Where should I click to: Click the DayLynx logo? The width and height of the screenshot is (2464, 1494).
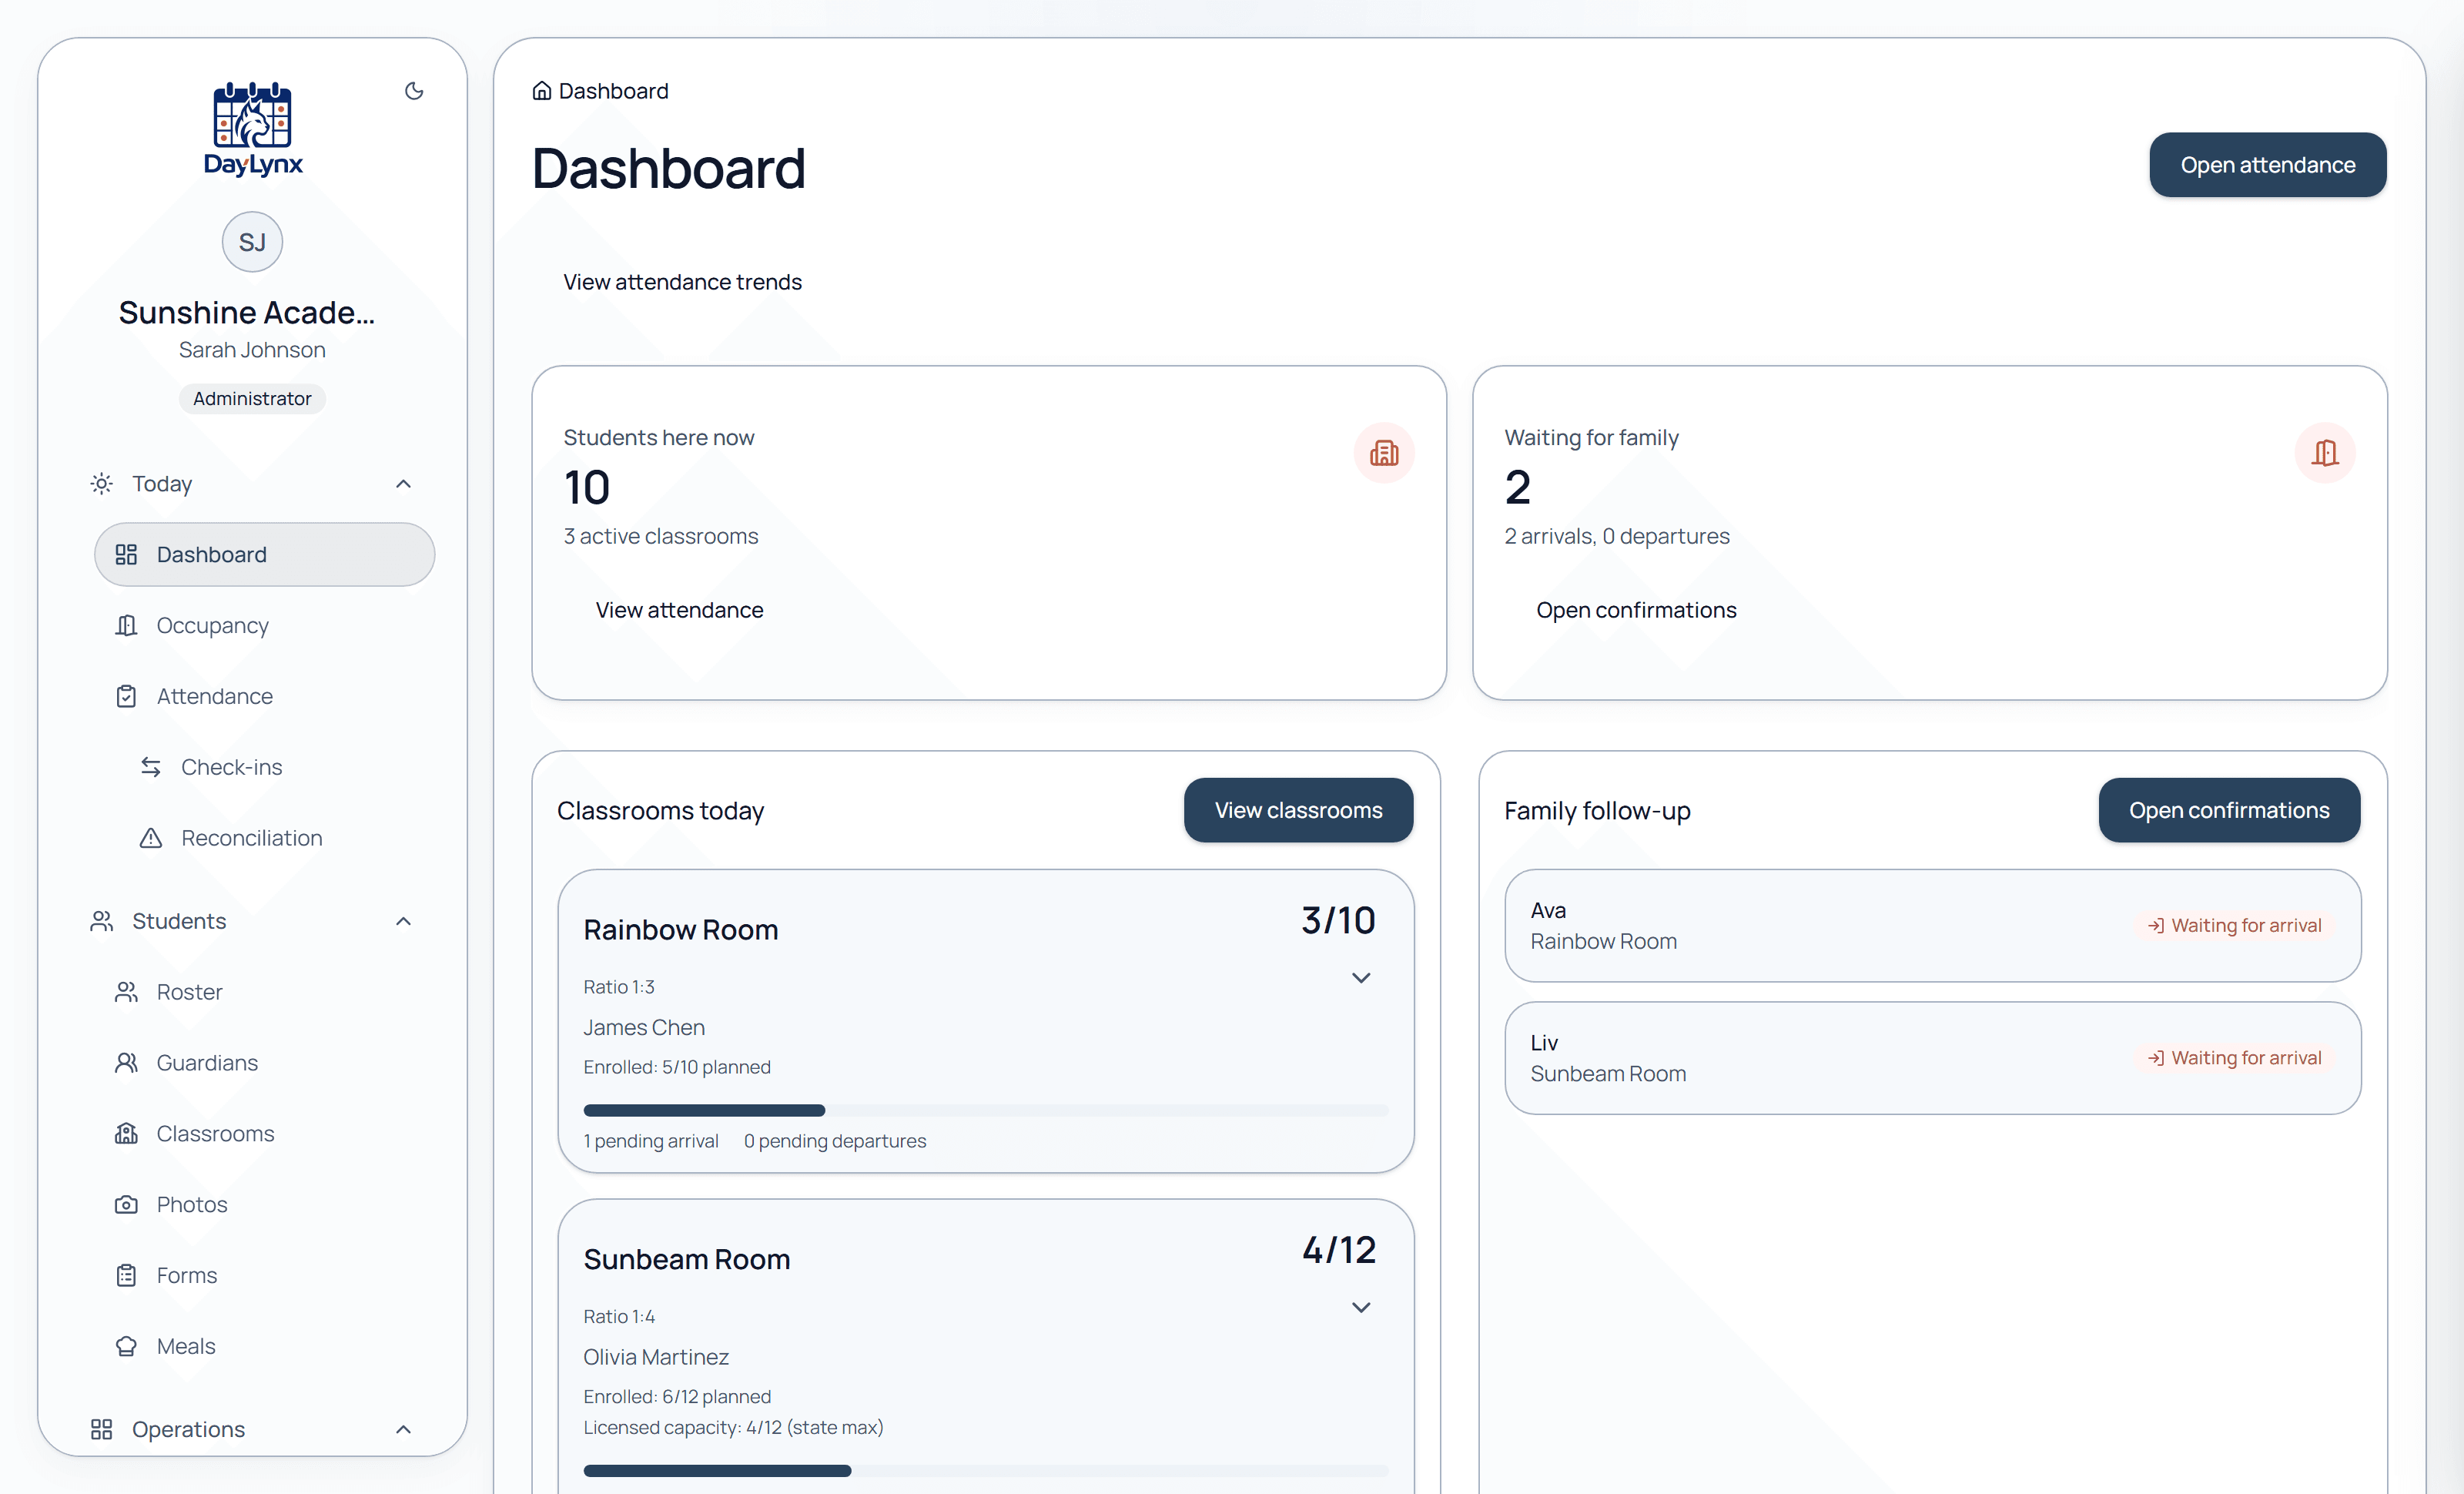point(252,129)
